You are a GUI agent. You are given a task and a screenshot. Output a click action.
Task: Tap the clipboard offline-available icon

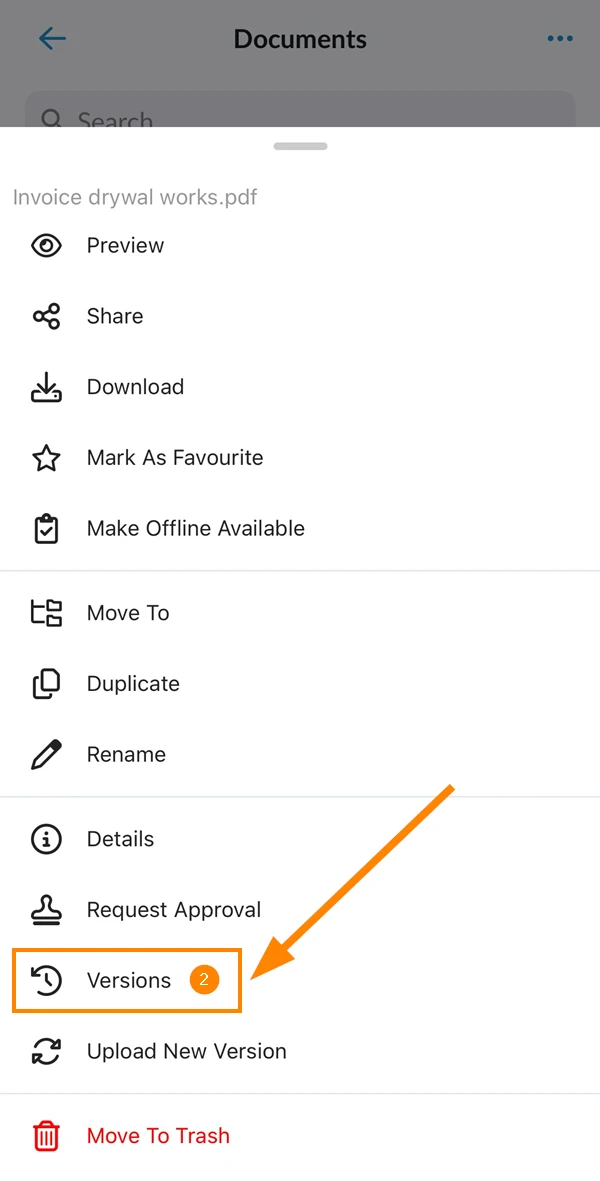pyautogui.click(x=47, y=529)
